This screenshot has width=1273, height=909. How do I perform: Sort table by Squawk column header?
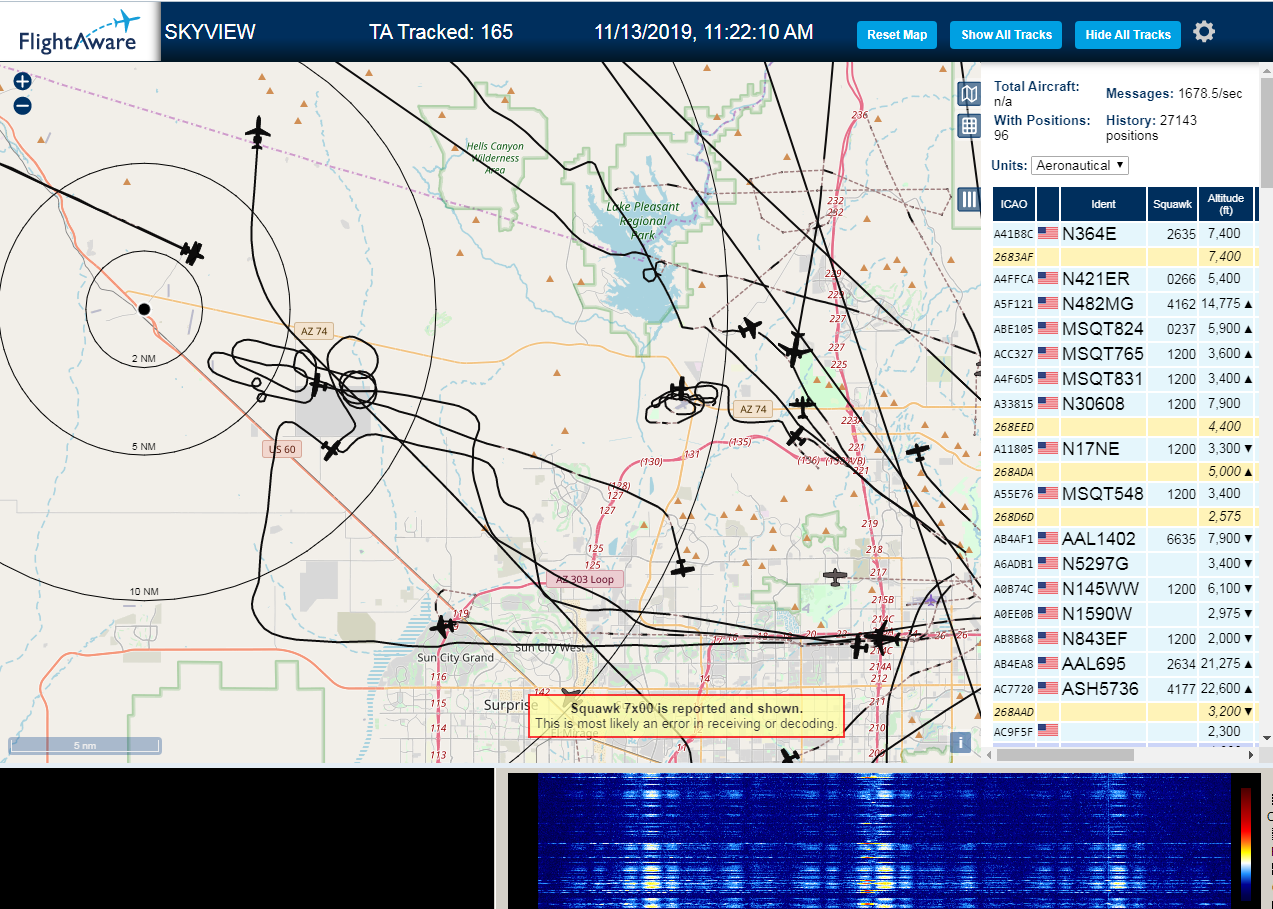pyautogui.click(x=1173, y=204)
